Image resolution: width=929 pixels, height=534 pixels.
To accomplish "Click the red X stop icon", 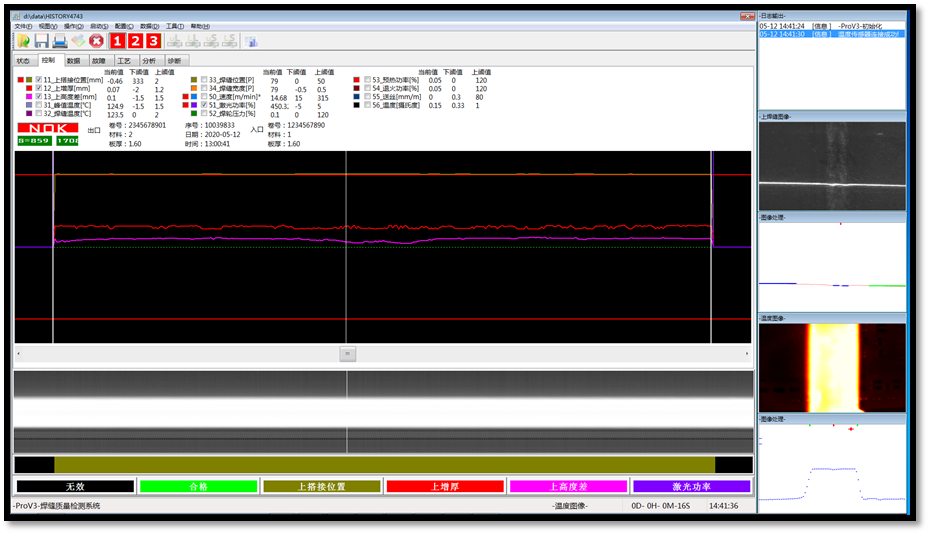I will (96, 41).
